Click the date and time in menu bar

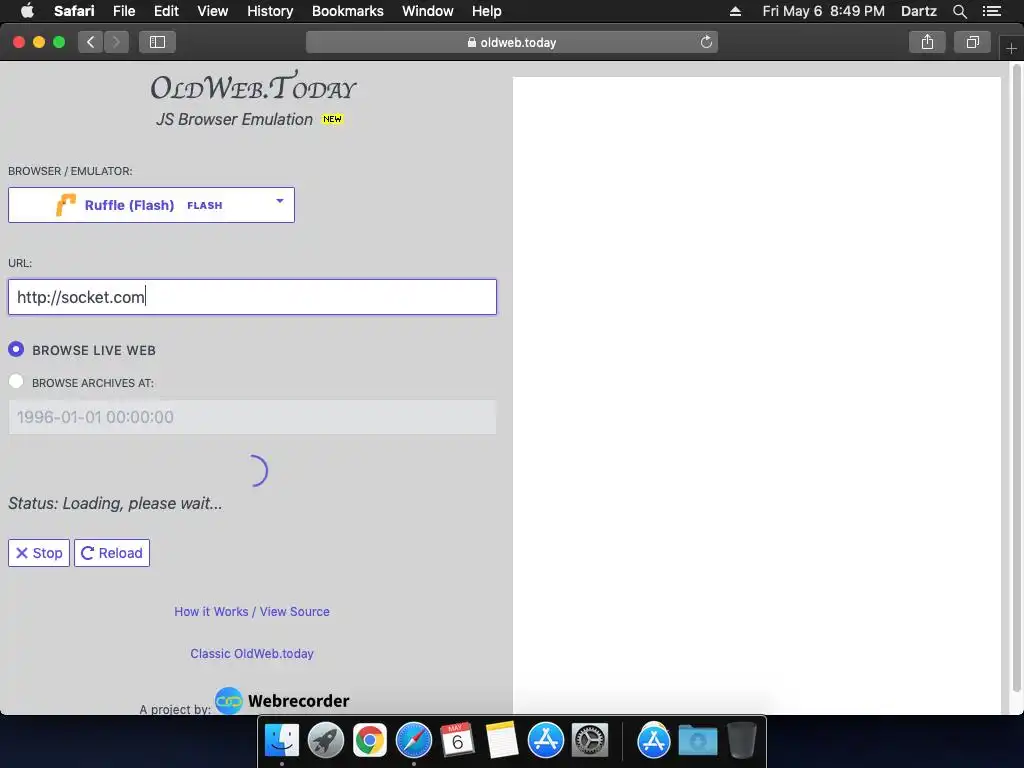tap(823, 11)
